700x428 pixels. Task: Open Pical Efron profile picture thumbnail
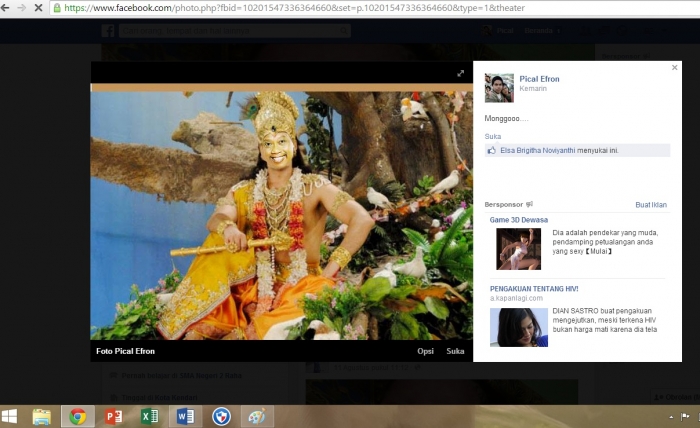[x=499, y=88]
